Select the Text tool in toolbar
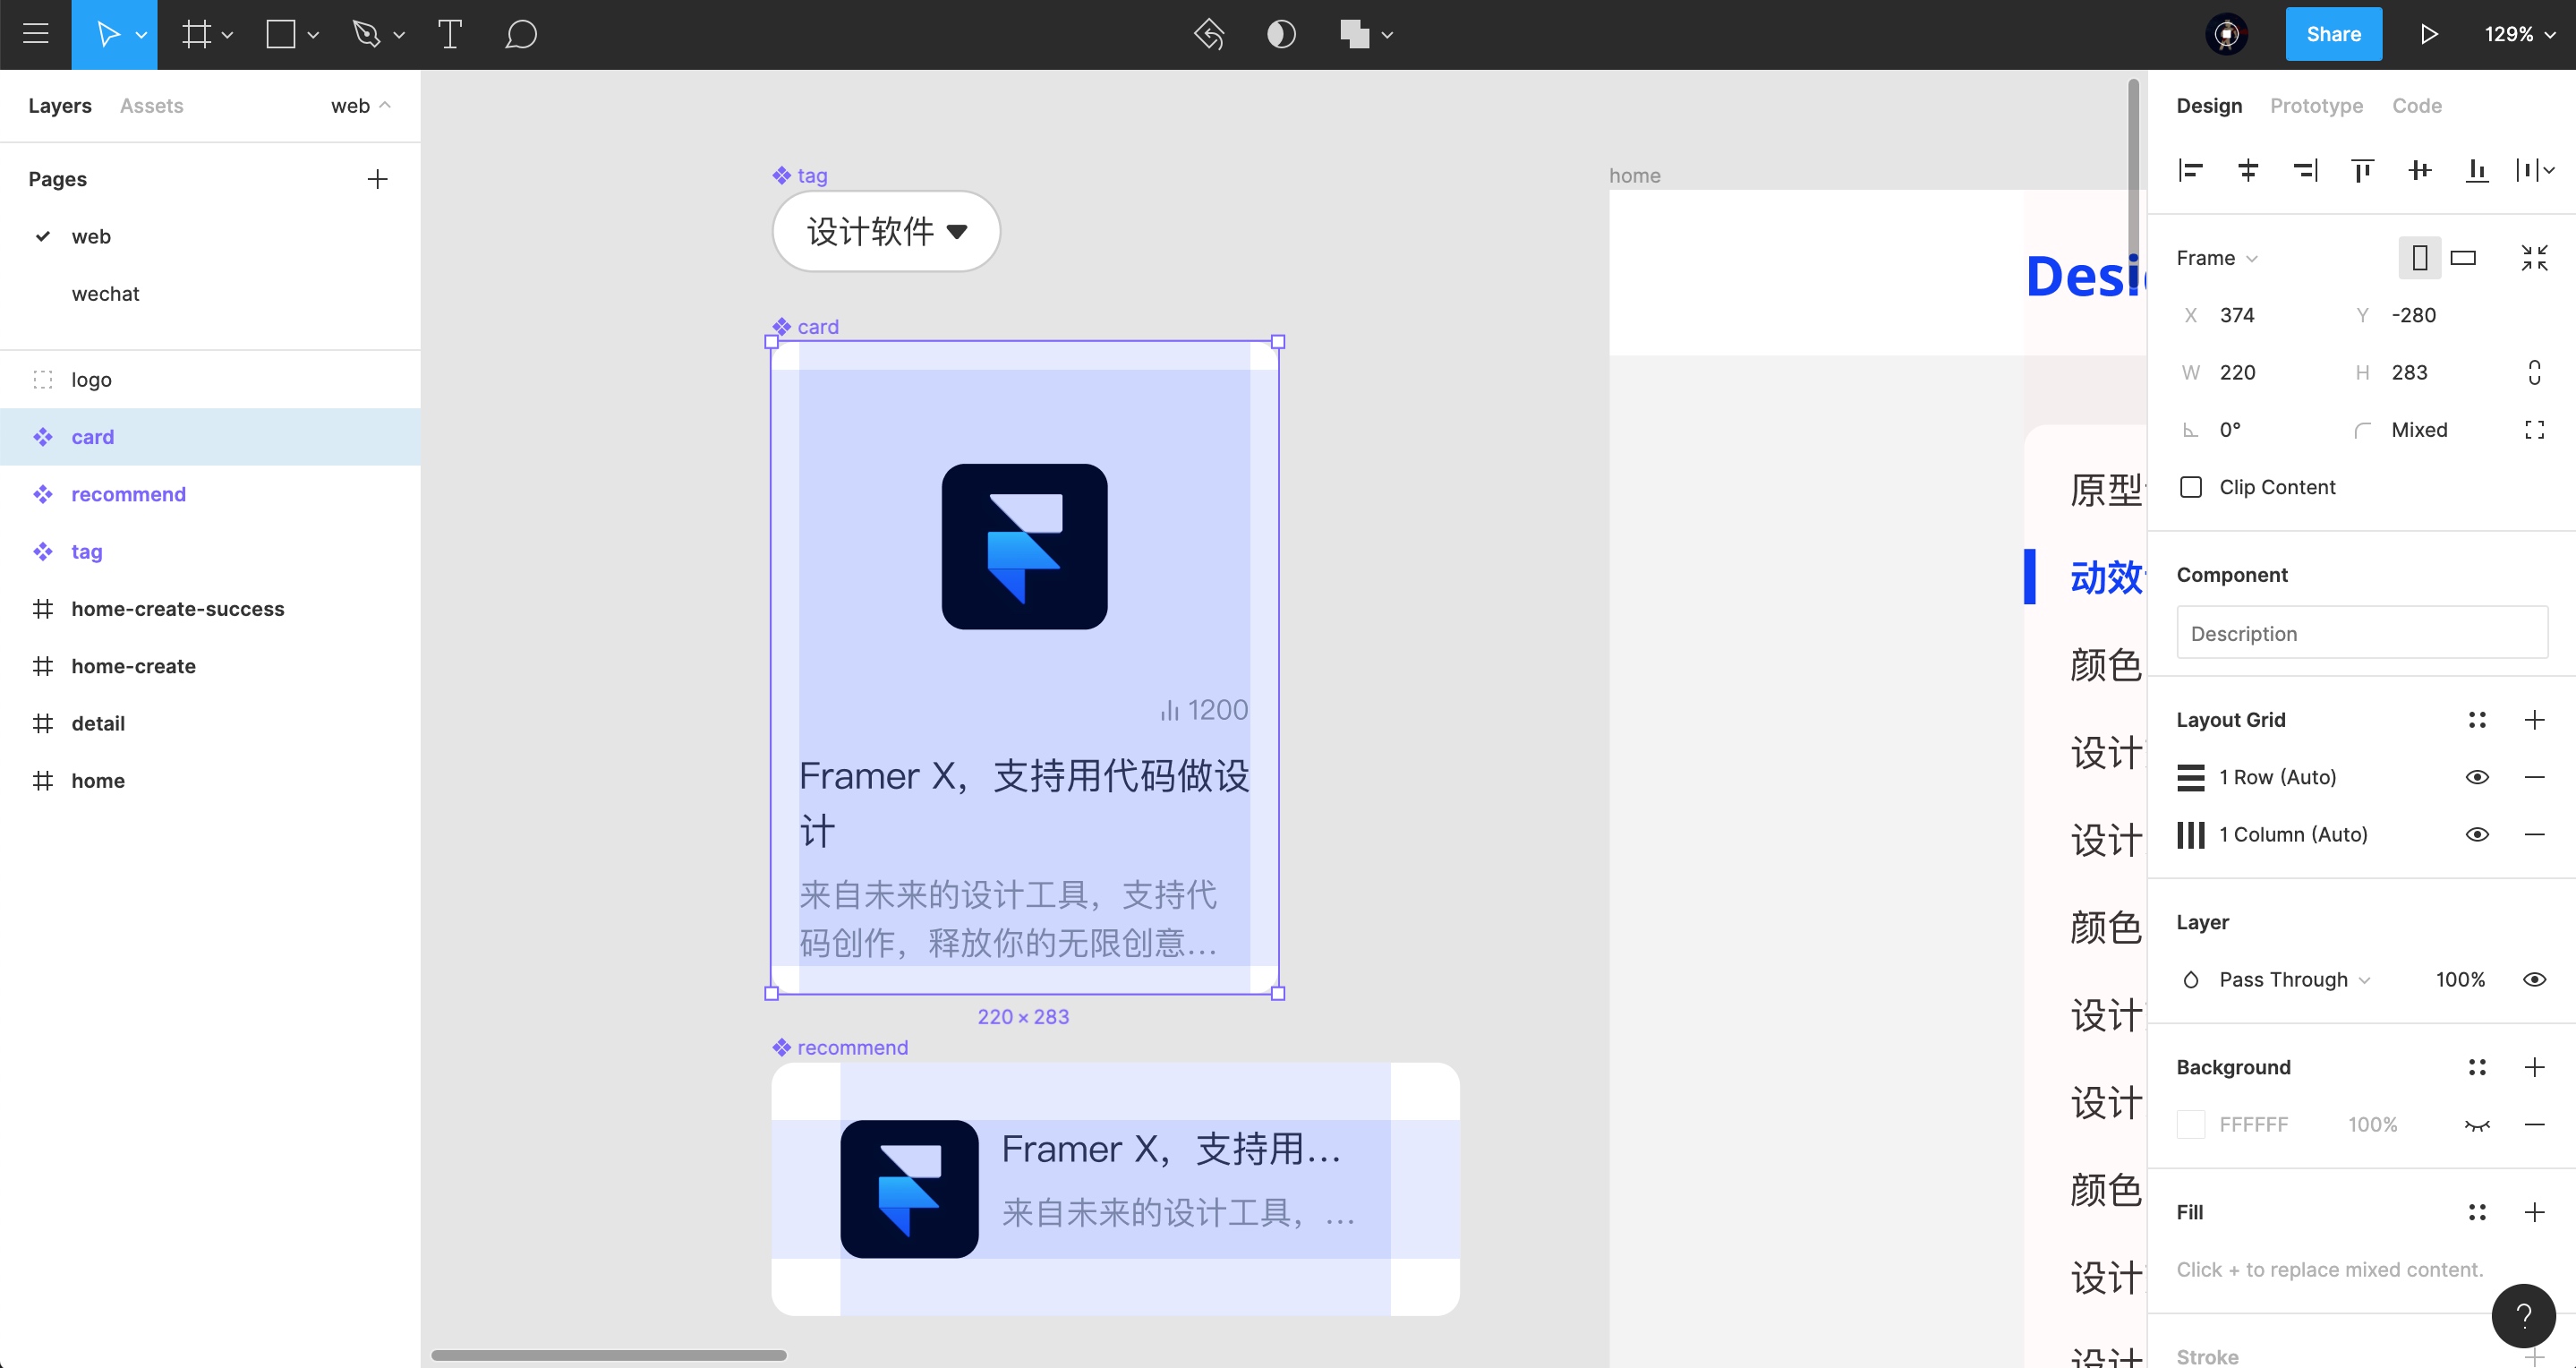The image size is (2576, 1368). pyautogui.click(x=450, y=34)
